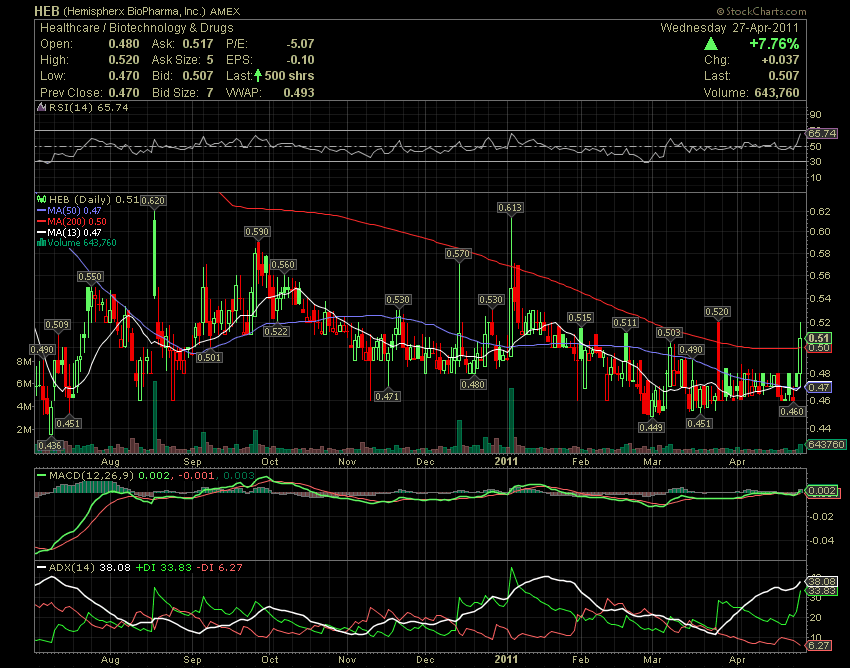Viewport: 850px width, 668px height.
Task: Select the Healthcare / Biotechnology & Drugs sector text
Action: [x=137, y=28]
